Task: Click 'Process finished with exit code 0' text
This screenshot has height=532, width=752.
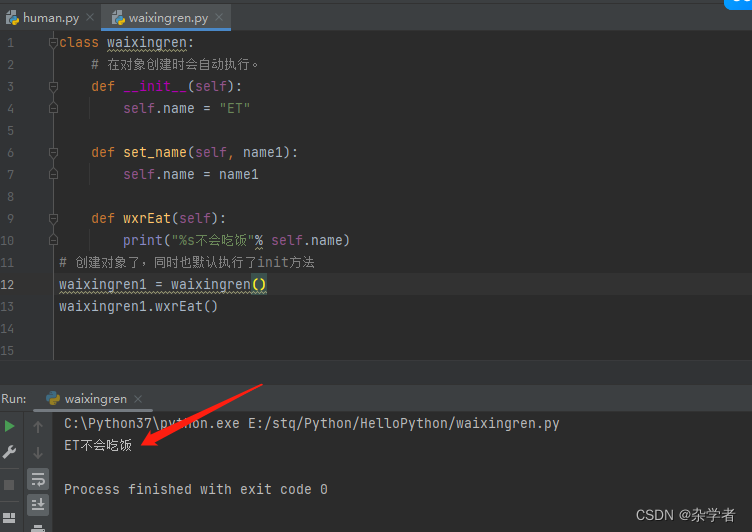Action: pos(196,490)
